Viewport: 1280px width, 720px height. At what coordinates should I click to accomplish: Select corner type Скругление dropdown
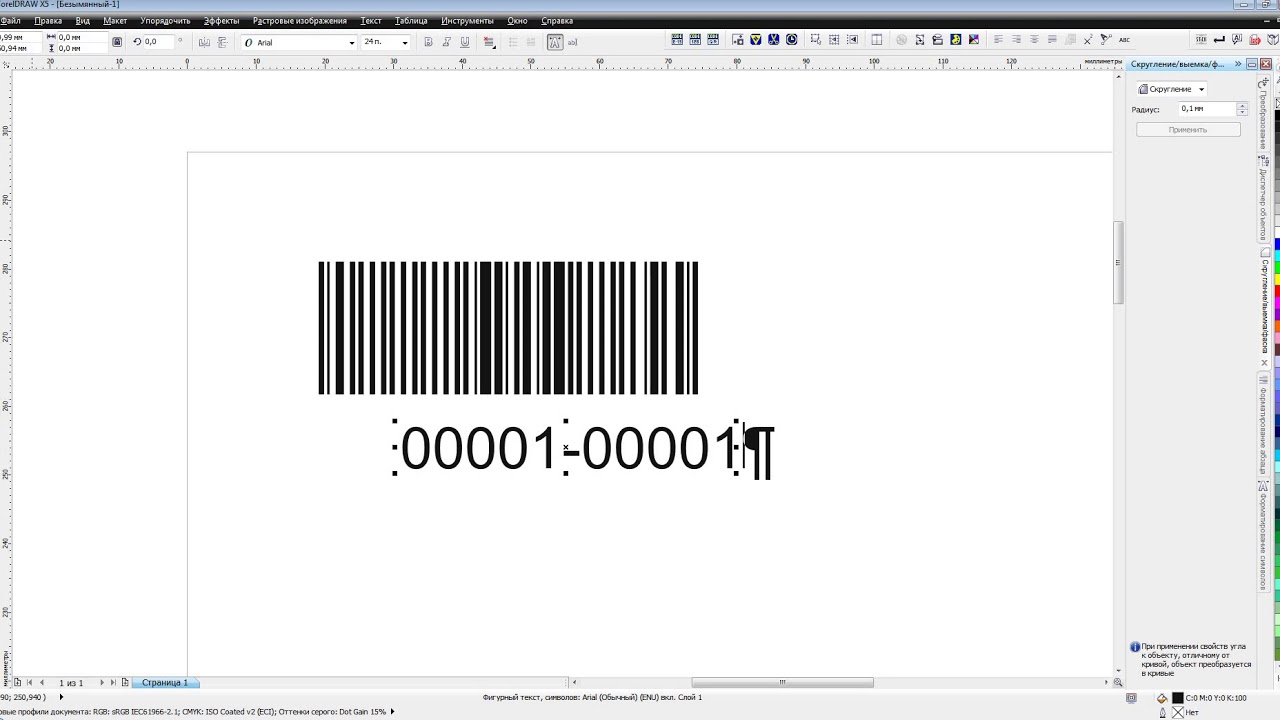[1172, 89]
